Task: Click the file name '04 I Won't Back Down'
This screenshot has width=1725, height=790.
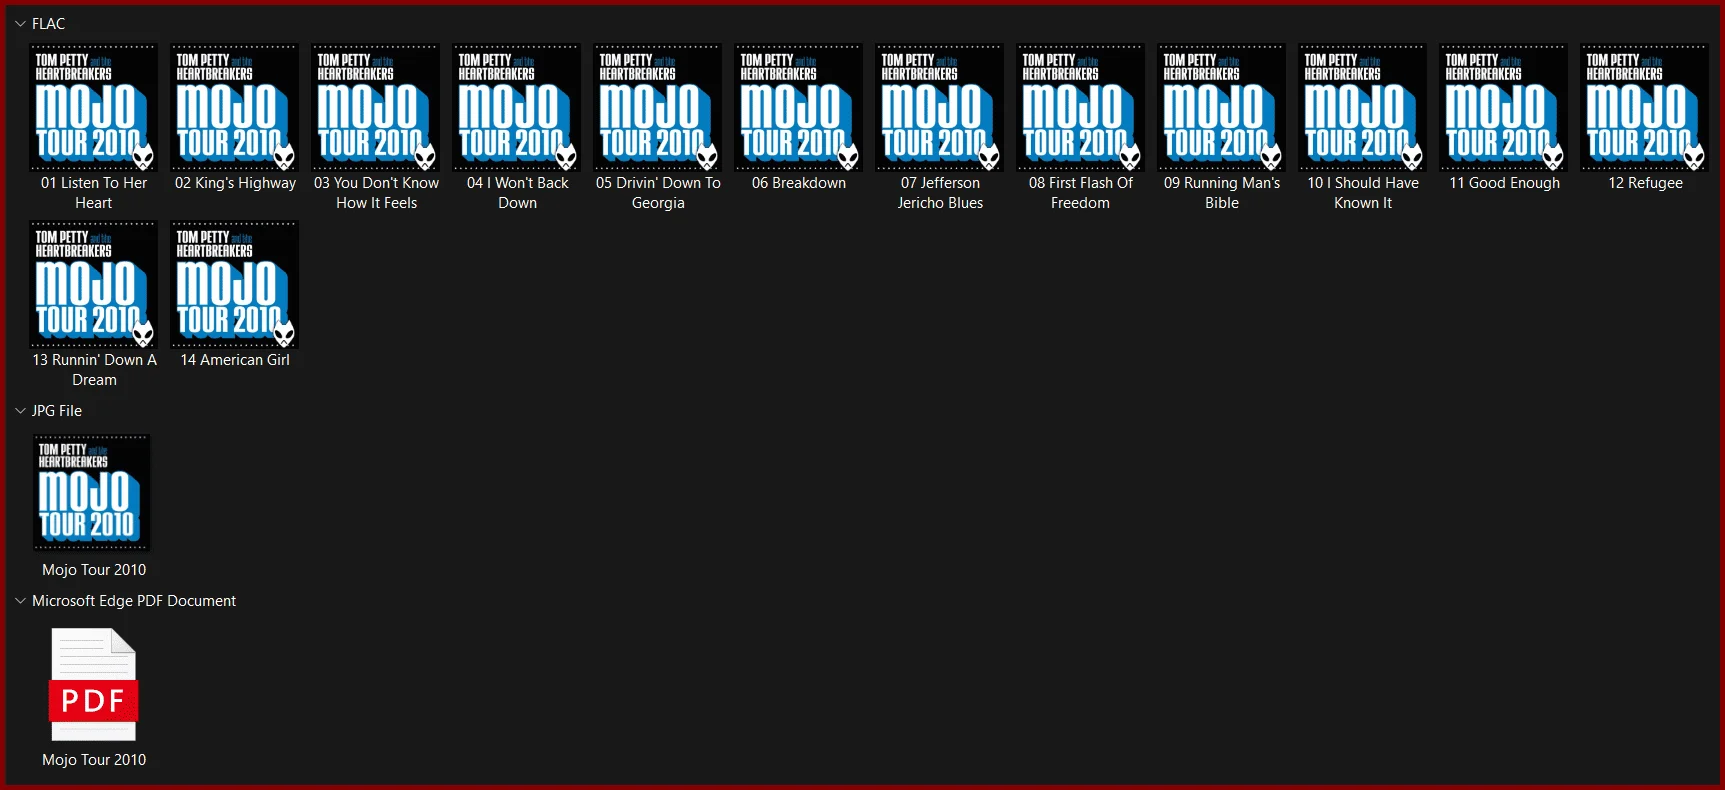Action: click(517, 193)
